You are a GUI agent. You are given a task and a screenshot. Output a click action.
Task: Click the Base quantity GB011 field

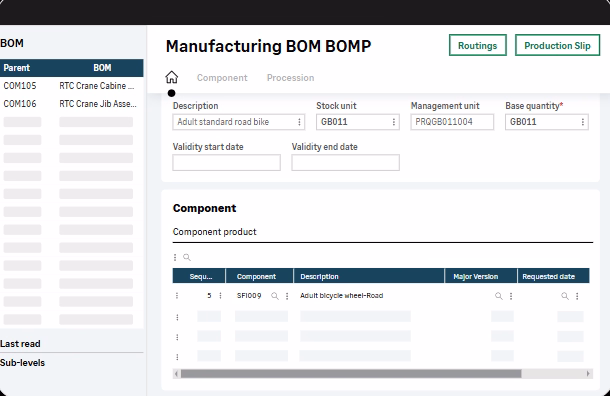tap(547, 122)
